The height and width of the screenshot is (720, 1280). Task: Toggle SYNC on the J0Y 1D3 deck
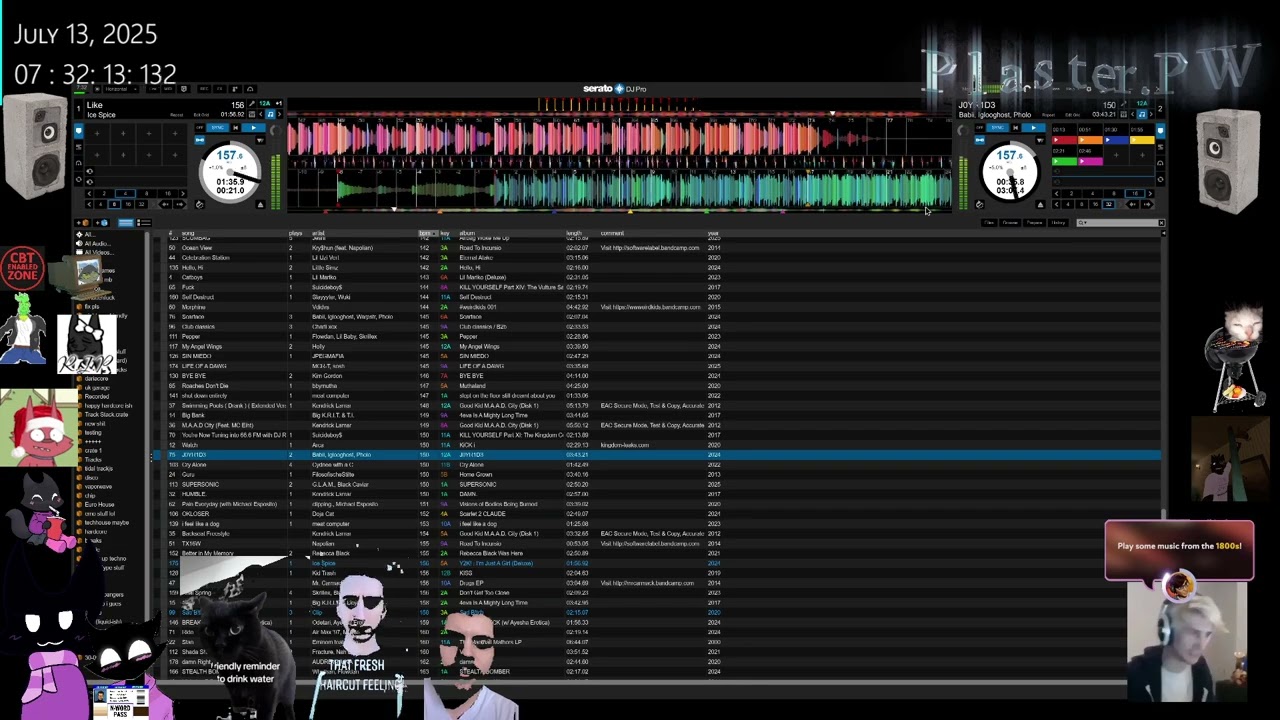pyautogui.click(x=997, y=128)
